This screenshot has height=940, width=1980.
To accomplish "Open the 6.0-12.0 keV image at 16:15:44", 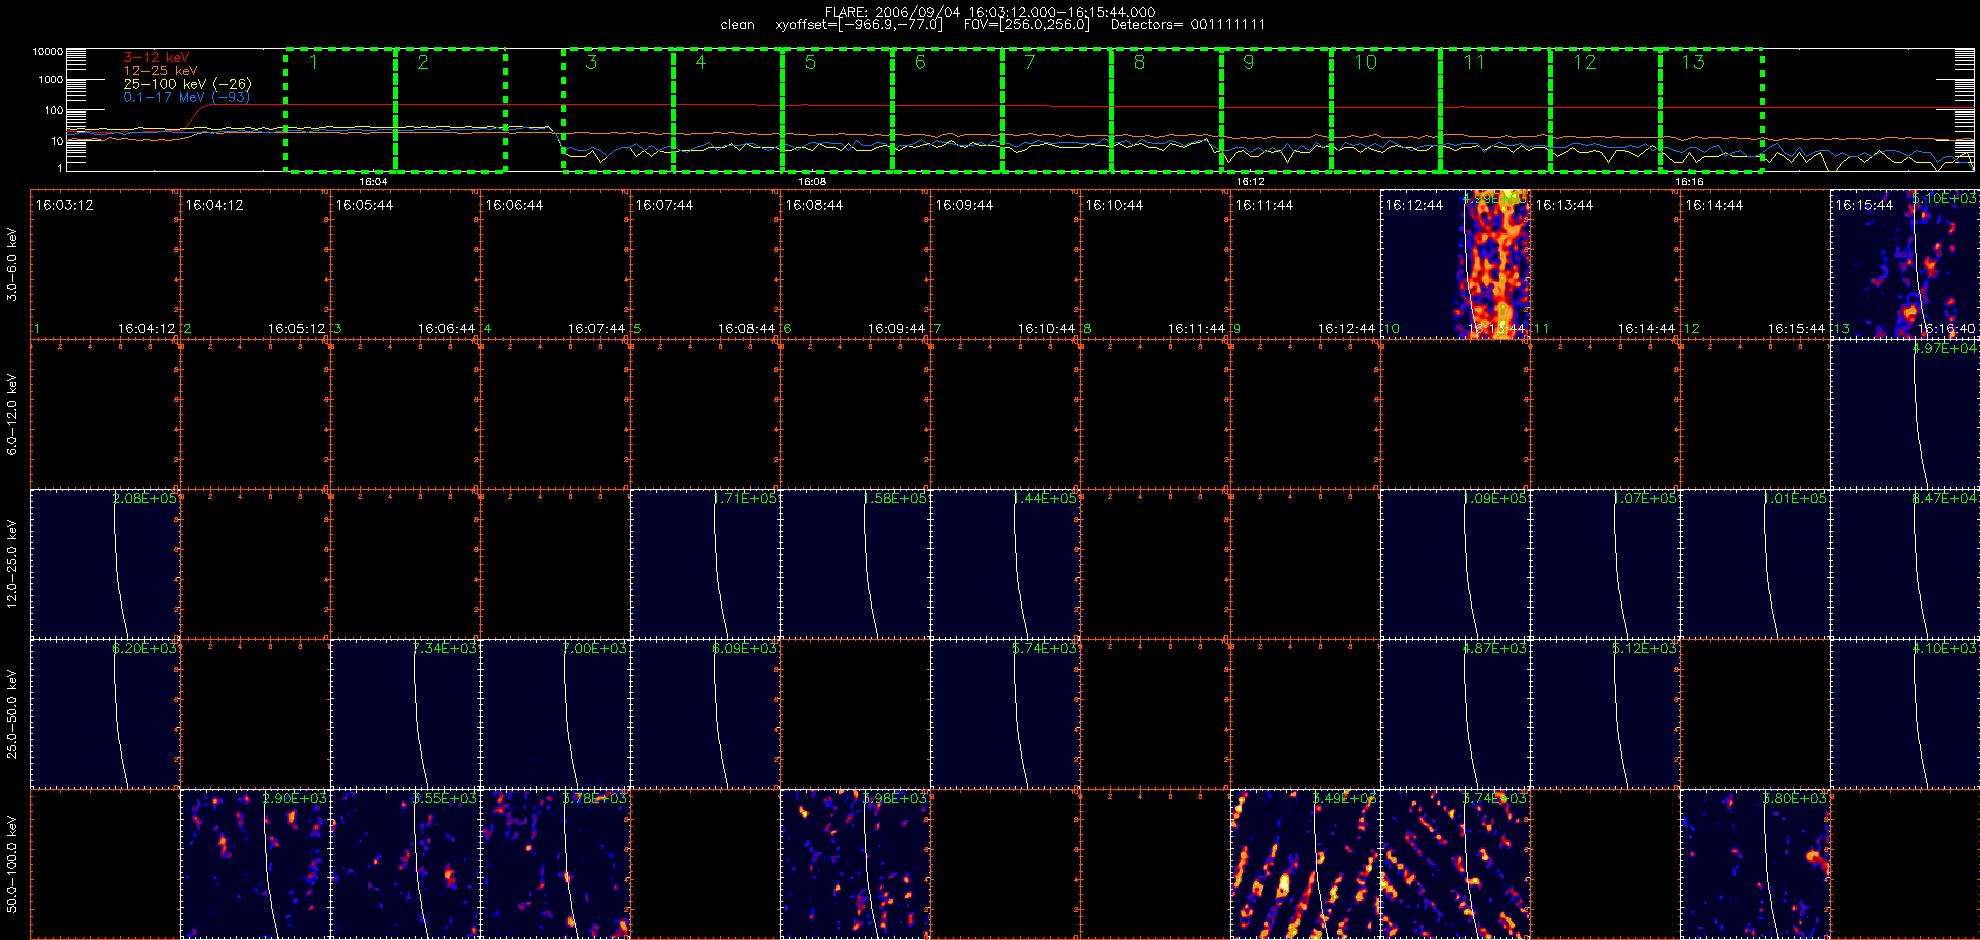I will (x=1905, y=414).
